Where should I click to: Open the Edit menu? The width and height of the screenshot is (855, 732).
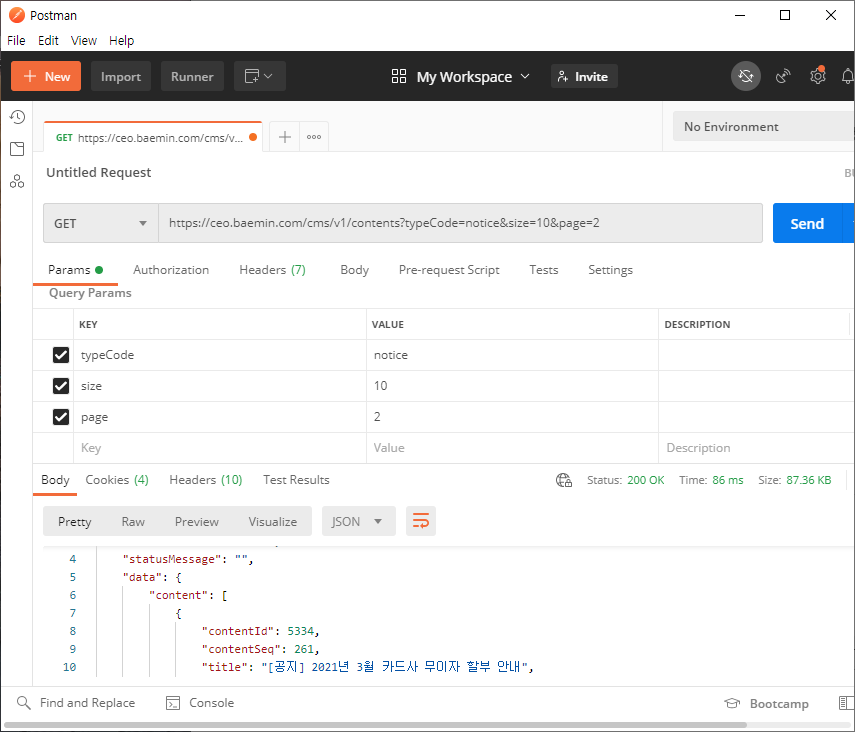coord(48,40)
